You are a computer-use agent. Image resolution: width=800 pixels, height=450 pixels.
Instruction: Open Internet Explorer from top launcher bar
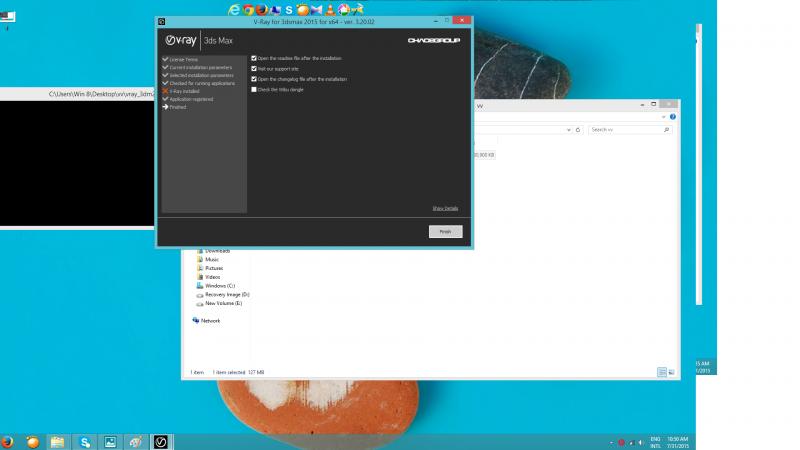234,10
